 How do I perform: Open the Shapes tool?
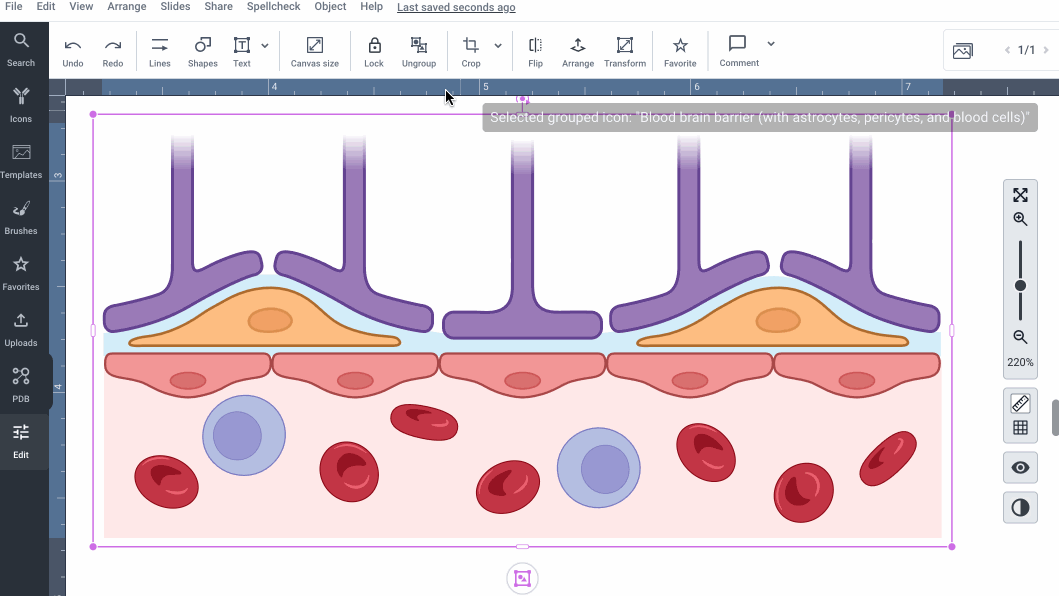click(202, 51)
